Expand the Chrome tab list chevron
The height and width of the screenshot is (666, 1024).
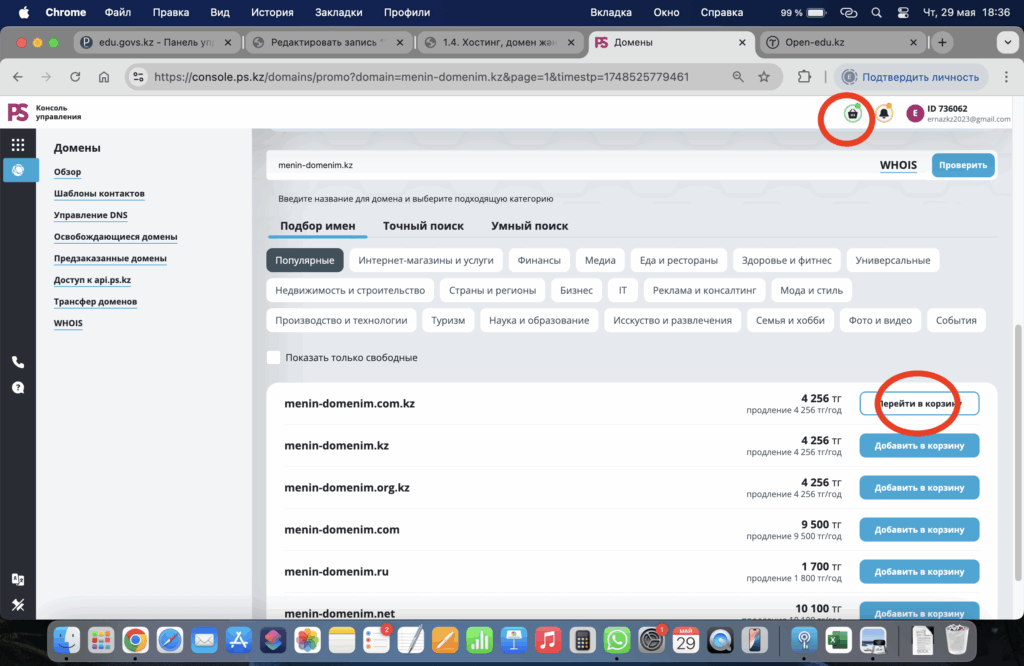(x=1006, y=43)
